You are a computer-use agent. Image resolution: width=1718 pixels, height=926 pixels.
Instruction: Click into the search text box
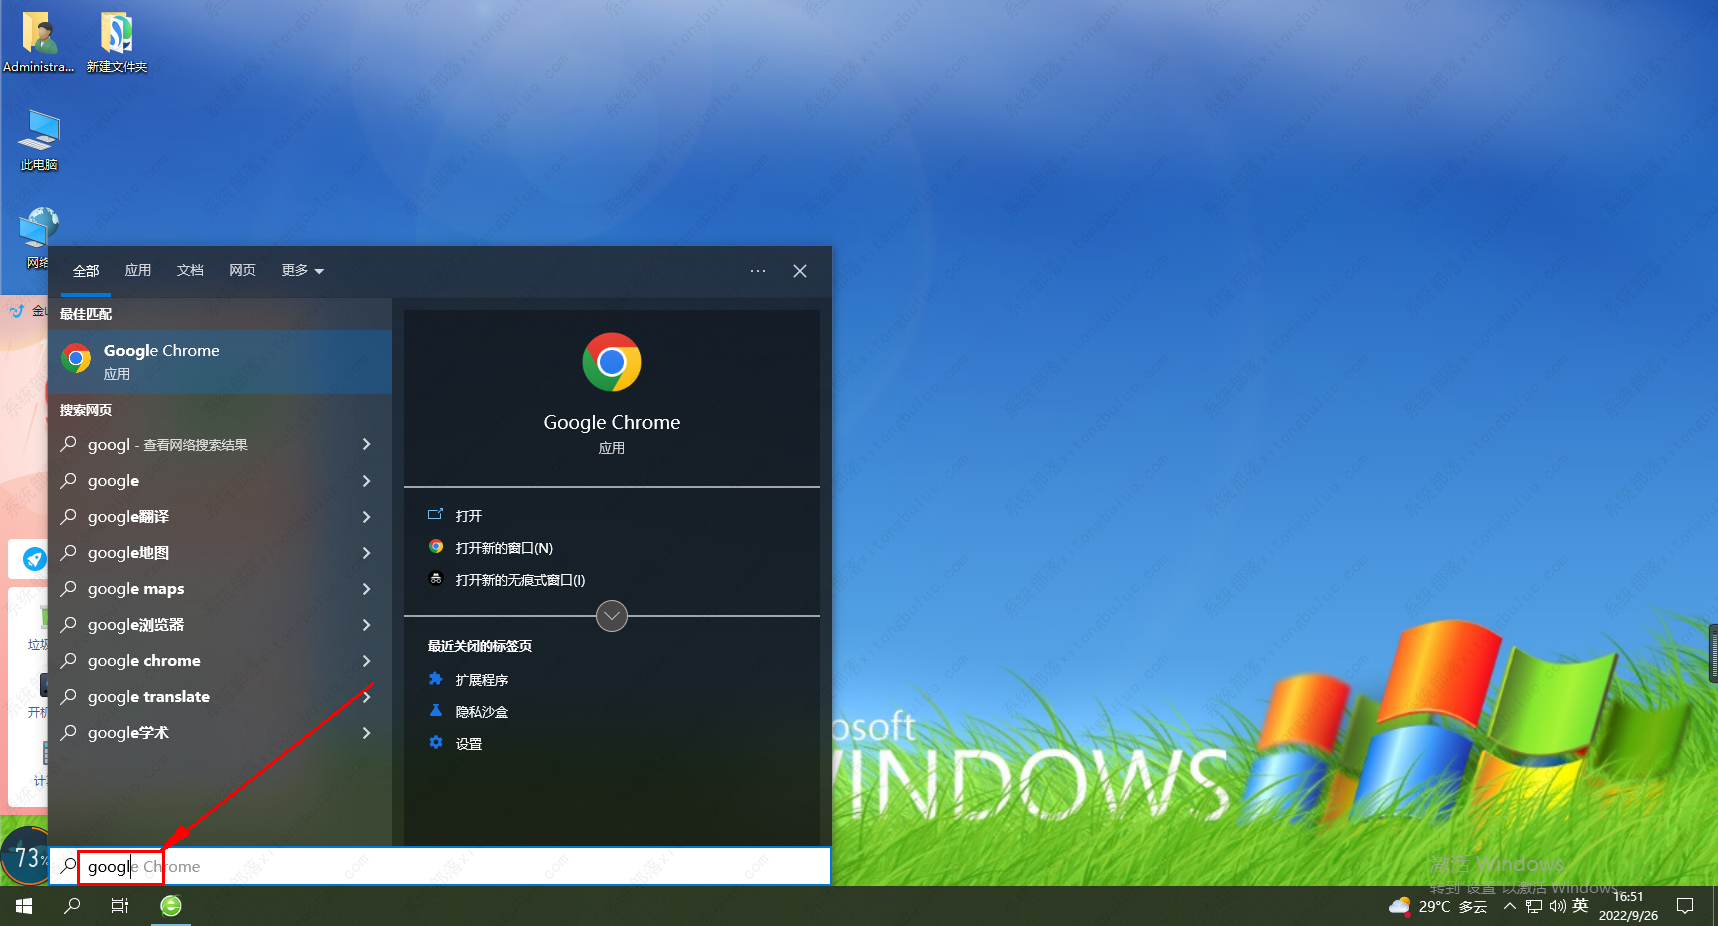[x=450, y=867]
